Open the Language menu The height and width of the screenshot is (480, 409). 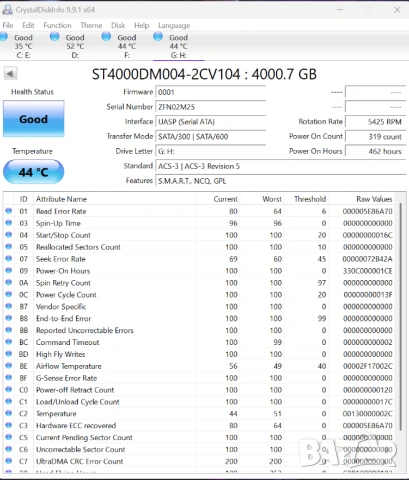pyautogui.click(x=174, y=25)
